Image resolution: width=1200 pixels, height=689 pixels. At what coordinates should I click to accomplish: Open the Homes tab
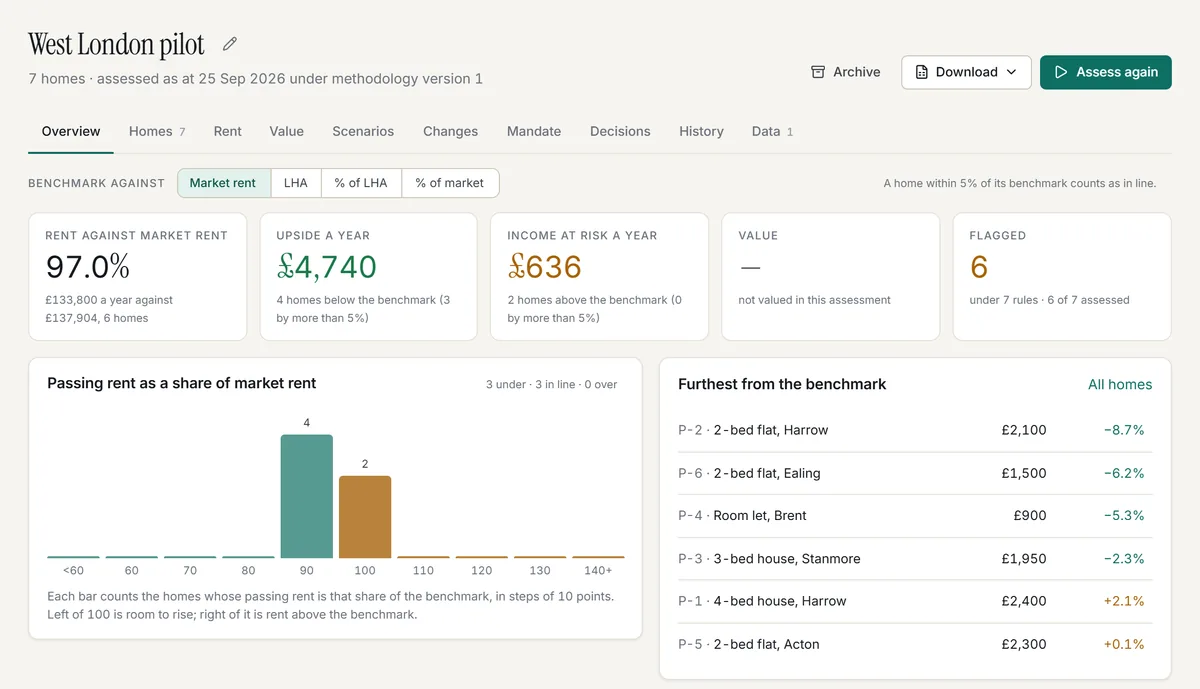tap(157, 131)
